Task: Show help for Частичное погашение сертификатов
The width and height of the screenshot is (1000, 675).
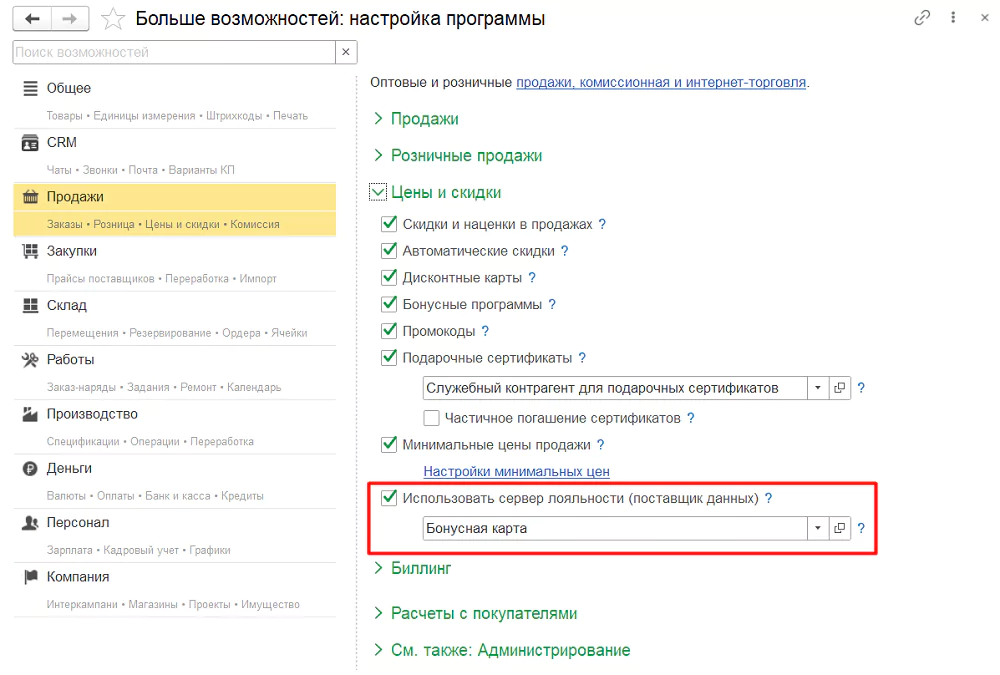Action: coord(690,418)
